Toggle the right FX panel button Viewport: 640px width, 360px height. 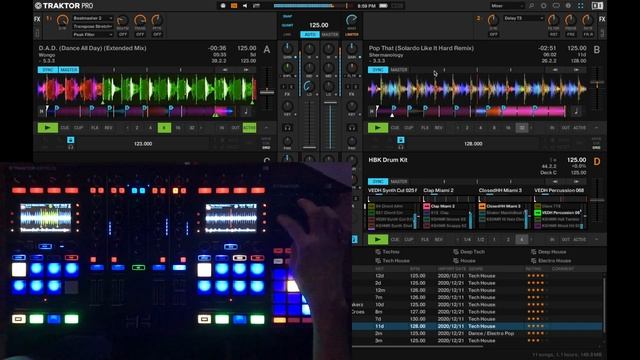[x=602, y=19]
